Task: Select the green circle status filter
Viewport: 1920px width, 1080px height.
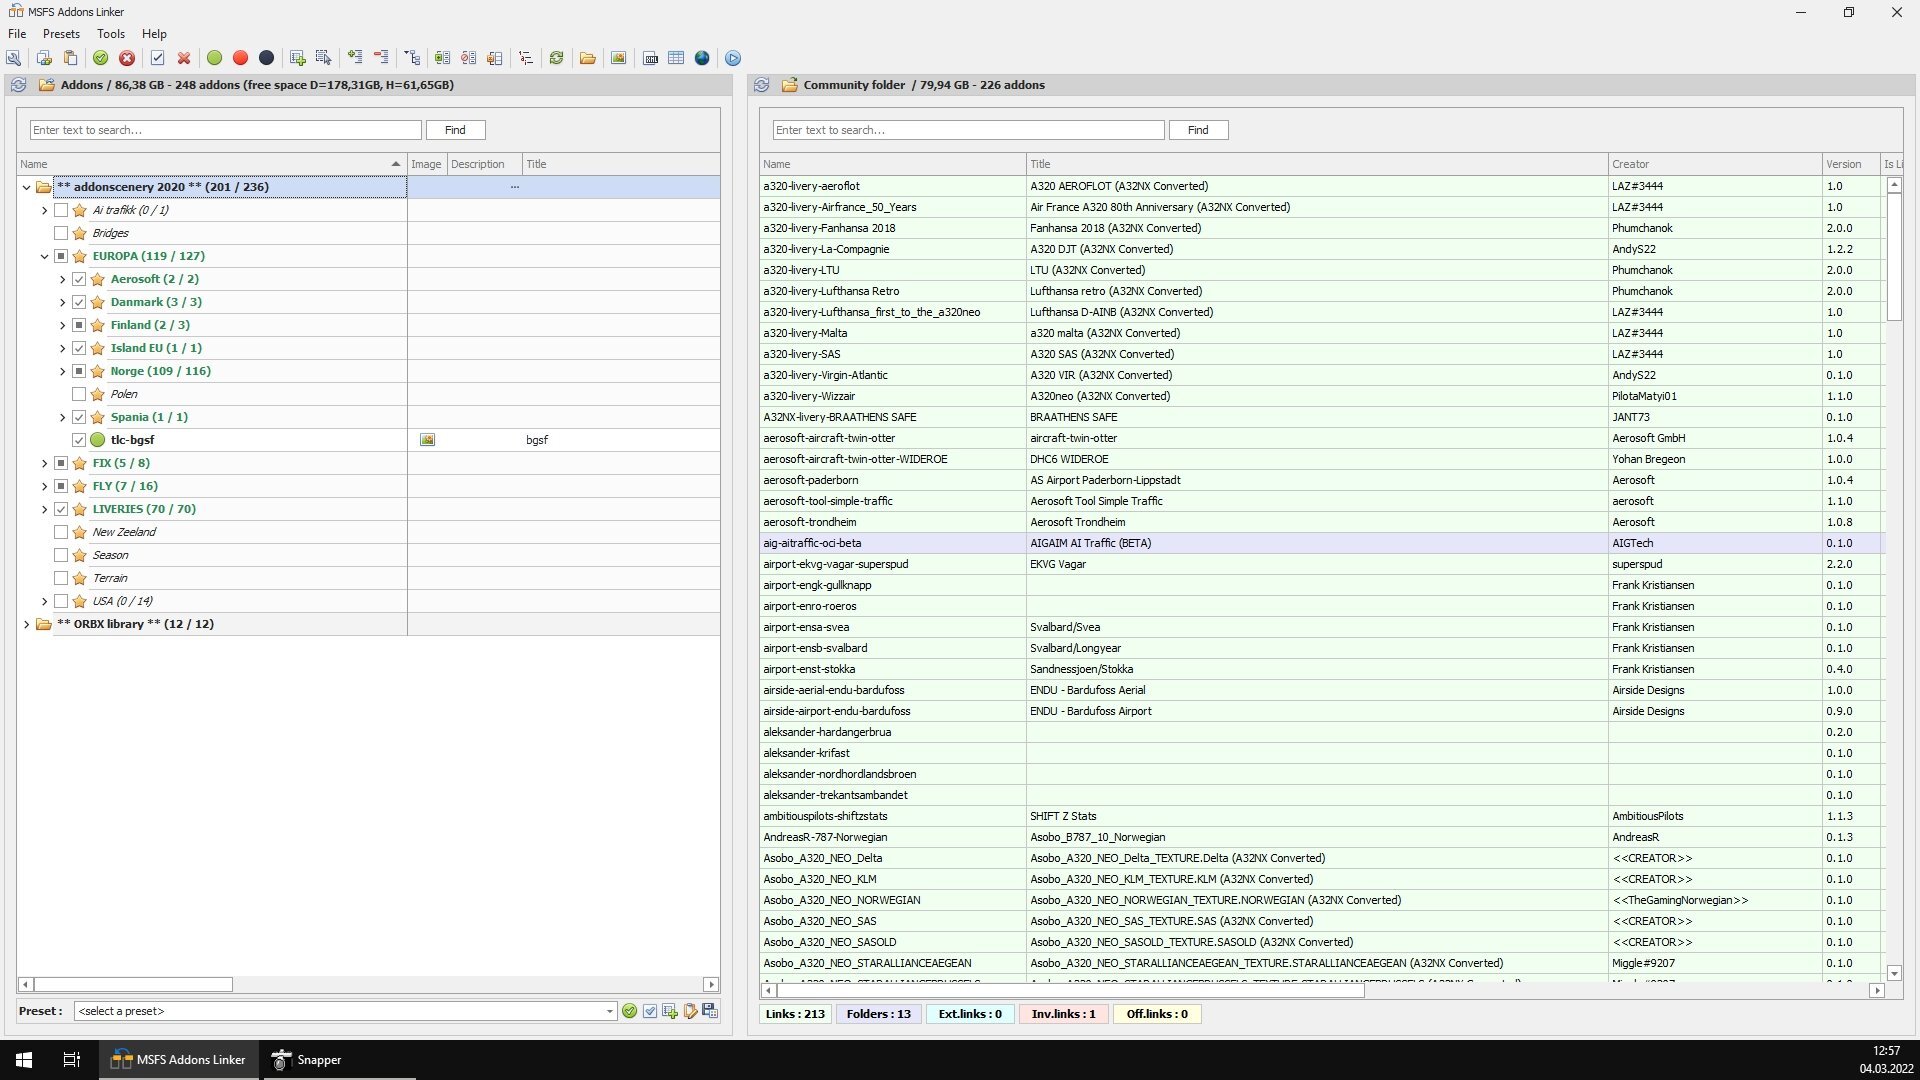Action: pos(214,58)
